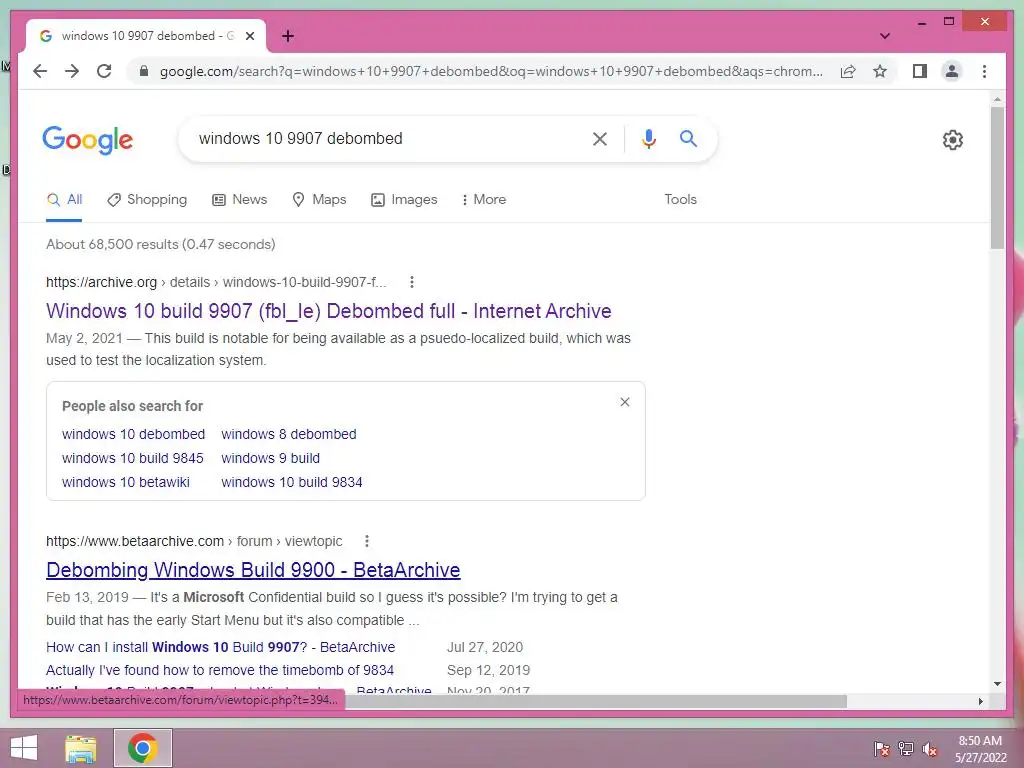1024x768 pixels.
Task: Open Google quick settings gear
Action: (953, 139)
